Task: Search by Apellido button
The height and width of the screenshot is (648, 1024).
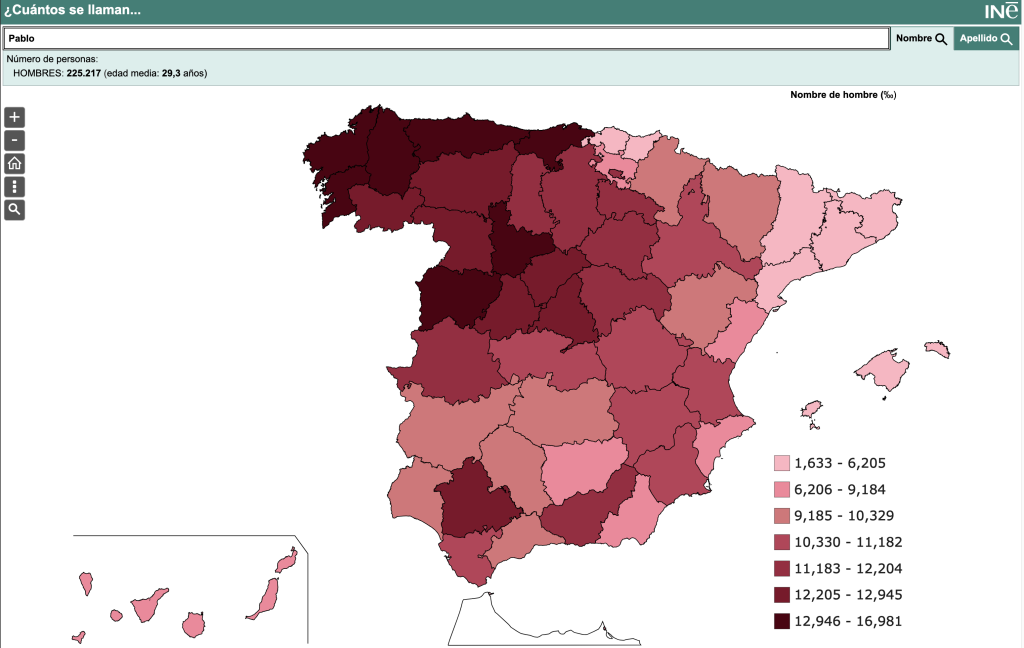Action: click(x=986, y=39)
